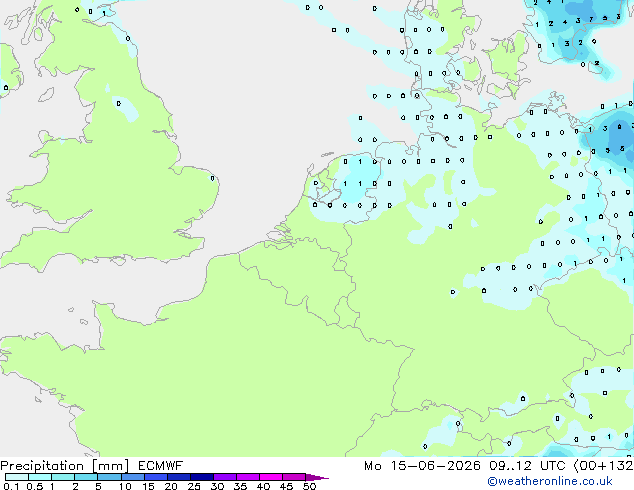The width and height of the screenshot is (634, 490).
Task: Click the legend label "20"
Action: pyautogui.click(x=171, y=486)
